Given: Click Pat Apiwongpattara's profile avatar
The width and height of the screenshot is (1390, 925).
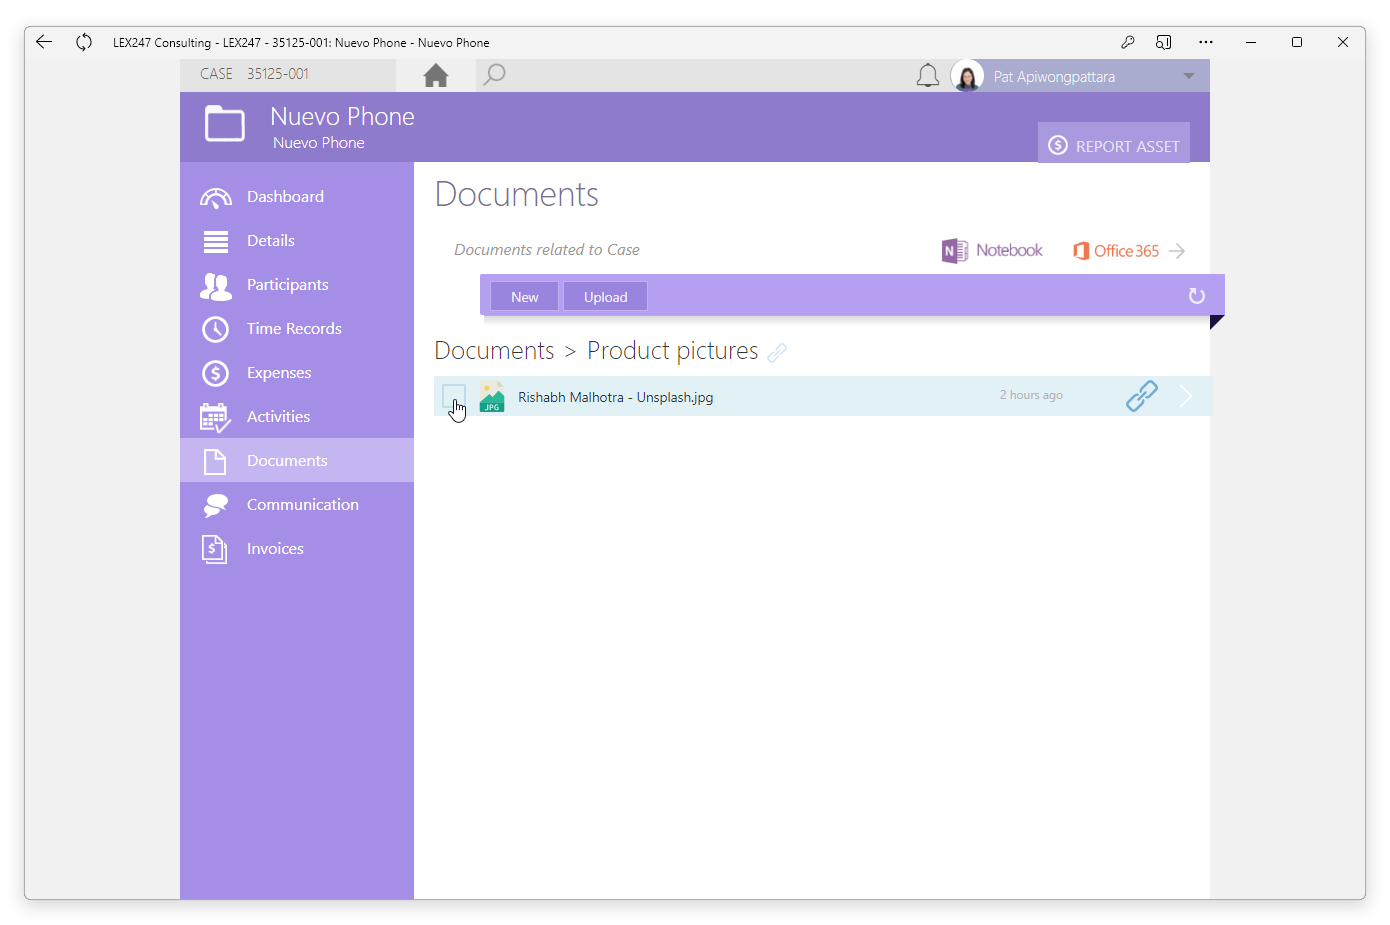Looking at the screenshot, I should tap(967, 76).
